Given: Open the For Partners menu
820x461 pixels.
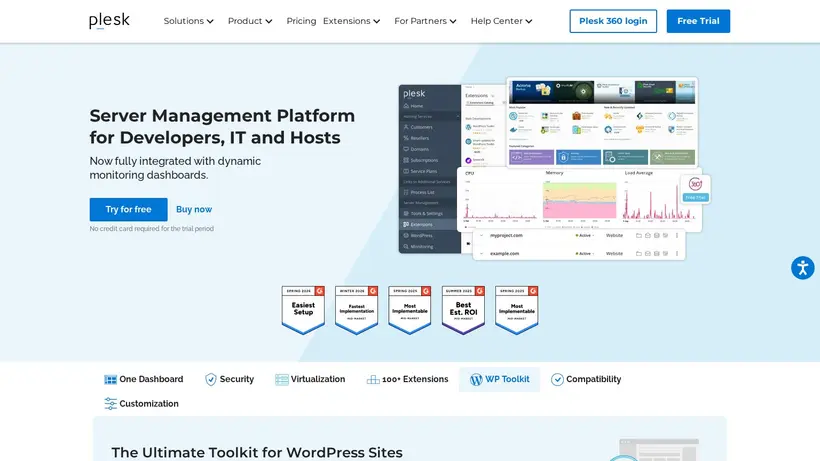Looking at the screenshot, I should pos(420,21).
